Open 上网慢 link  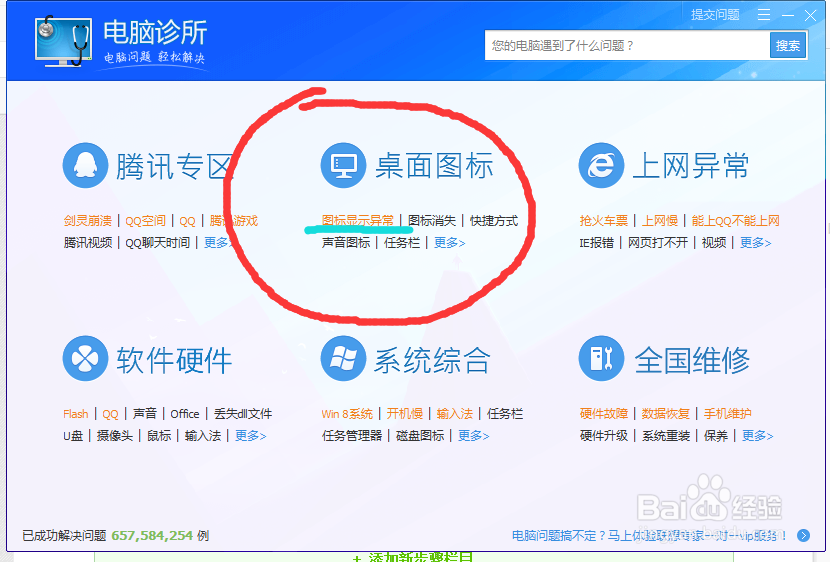(660, 221)
